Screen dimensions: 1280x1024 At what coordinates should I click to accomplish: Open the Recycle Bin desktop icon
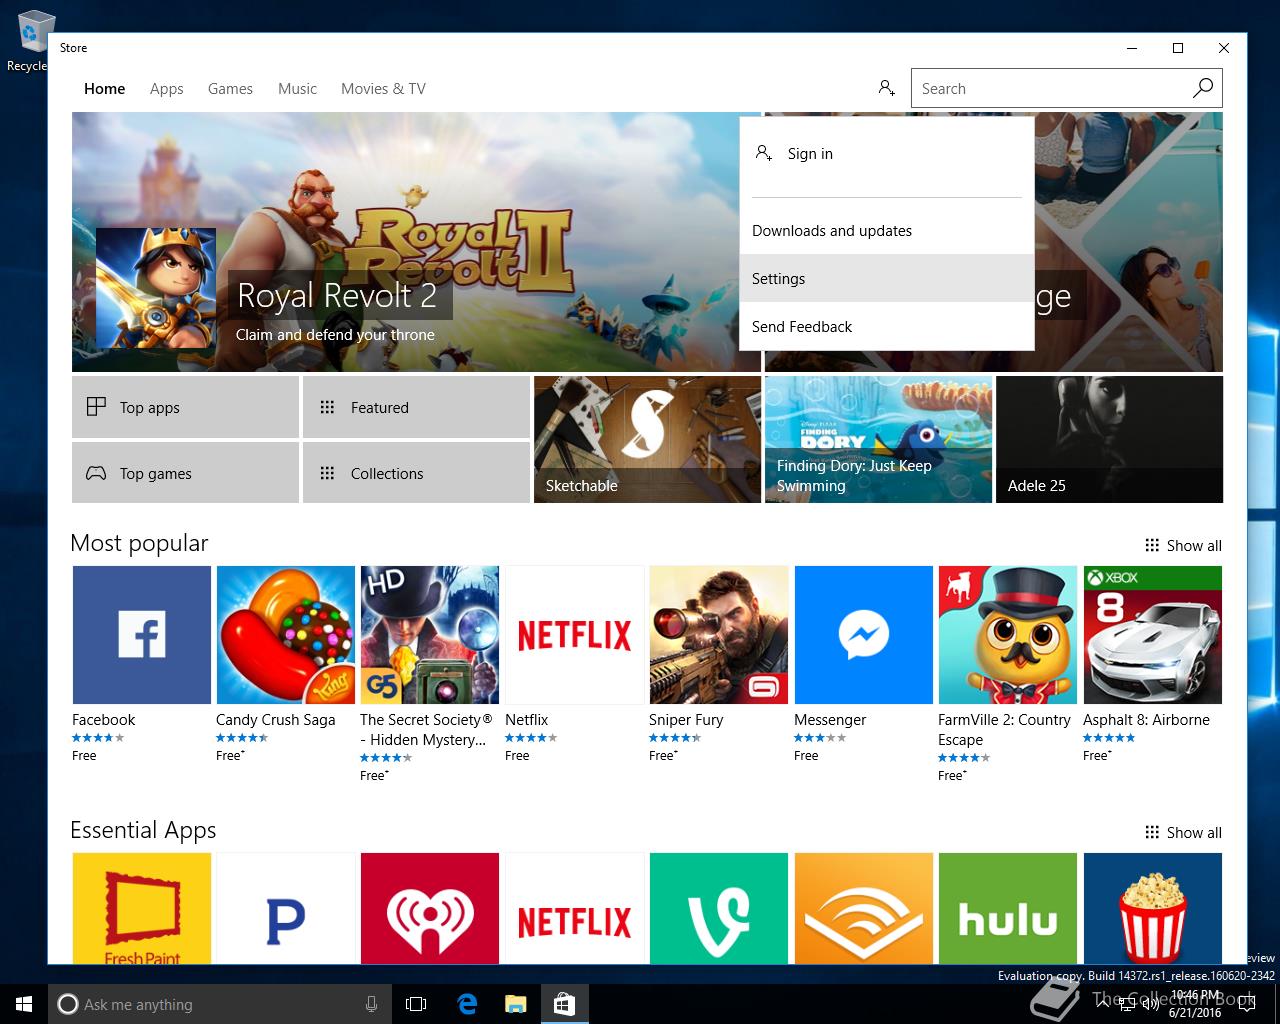pos(30,42)
